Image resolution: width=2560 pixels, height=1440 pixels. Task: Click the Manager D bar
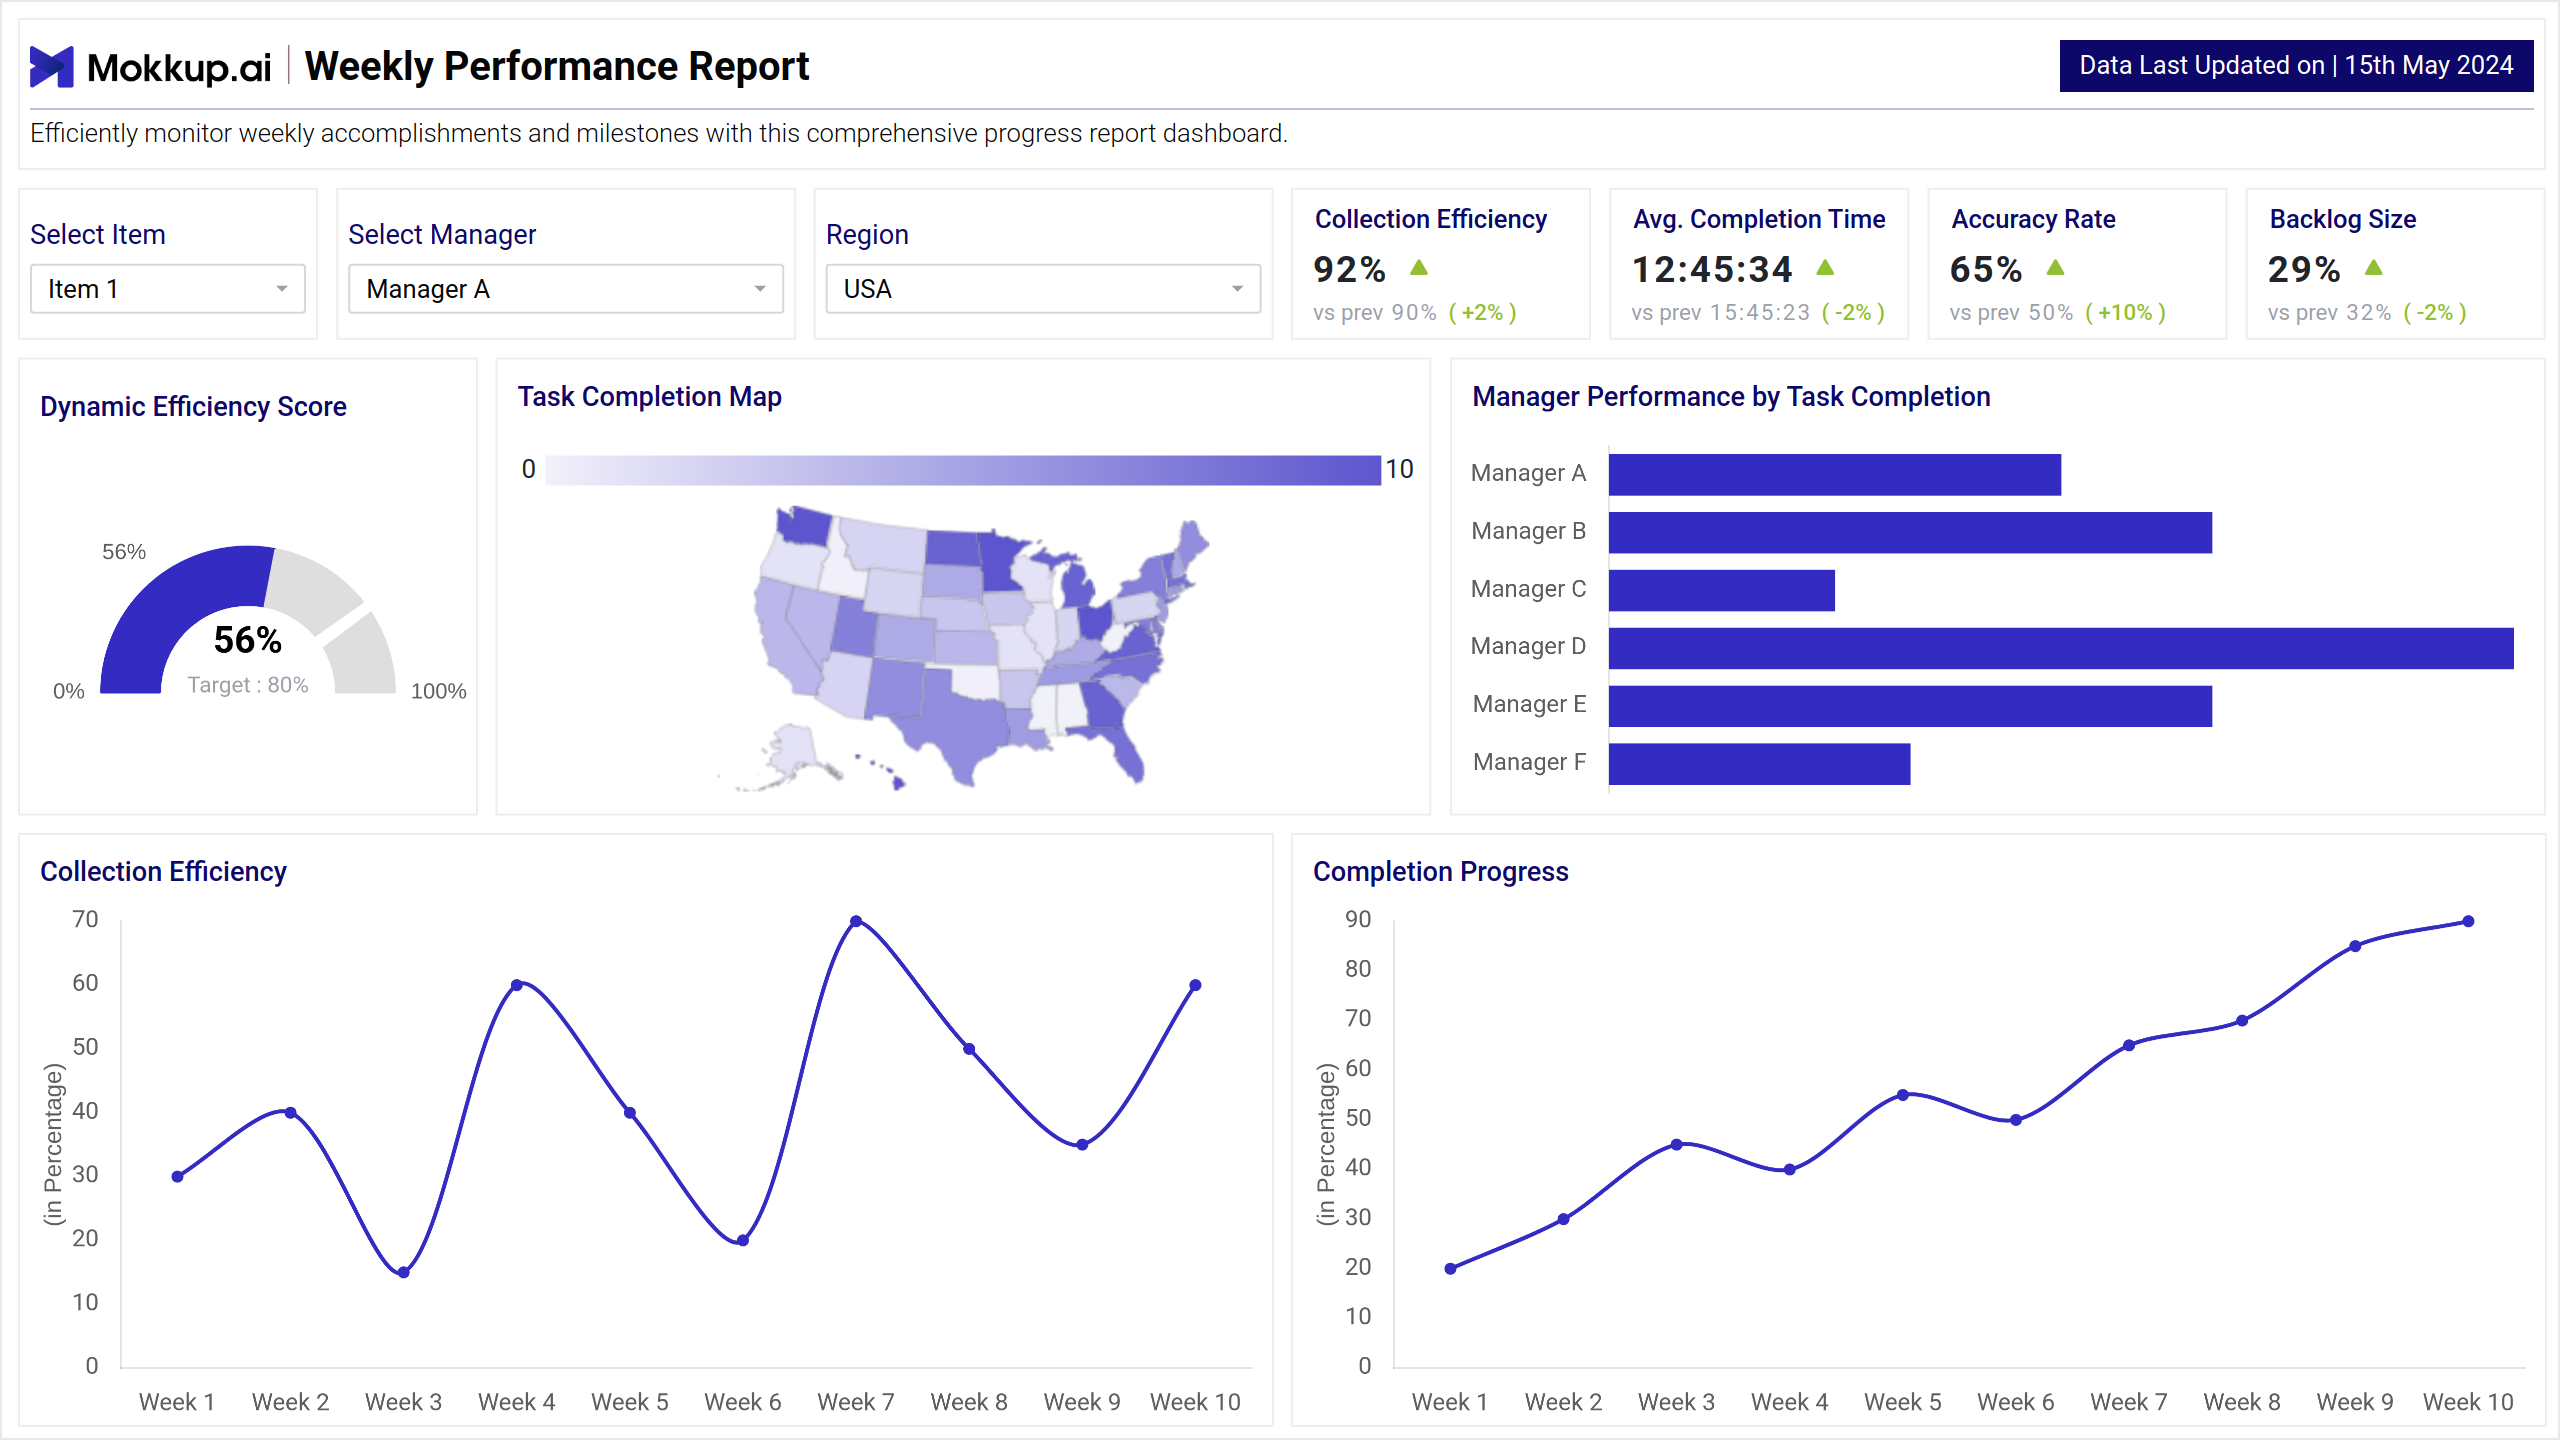click(2061, 648)
